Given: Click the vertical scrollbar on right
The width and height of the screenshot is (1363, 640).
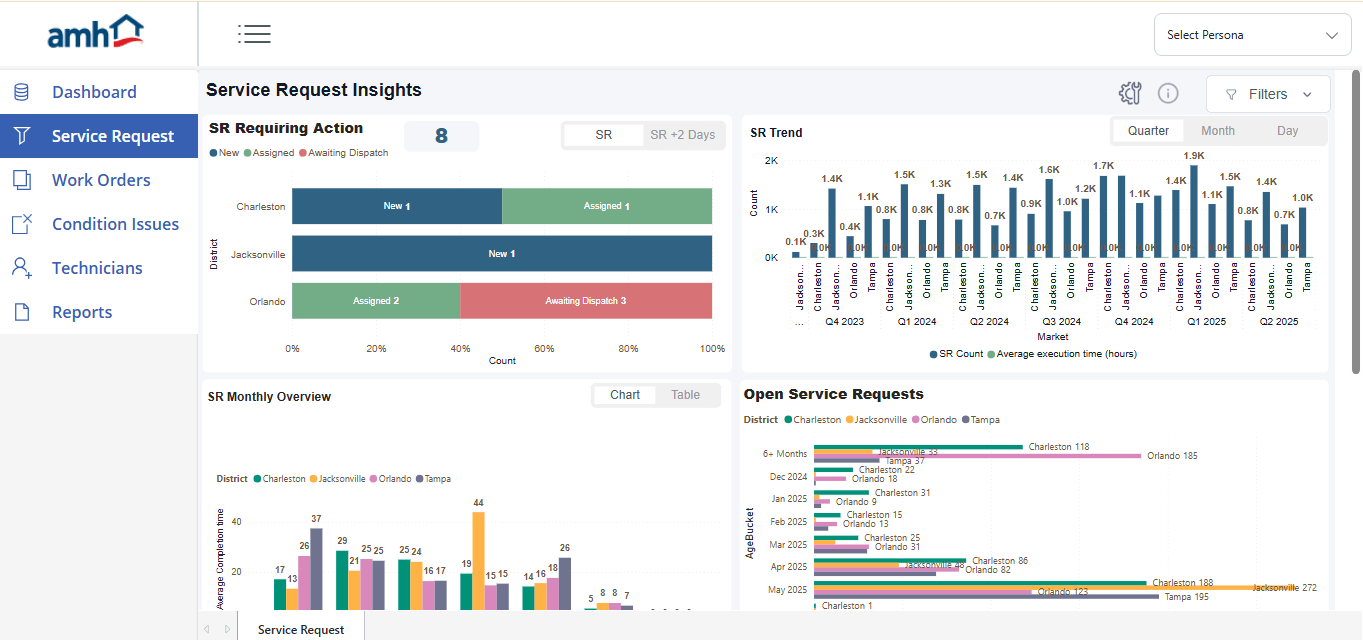Looking at the screenshot, I should [x=1355, y=220].
